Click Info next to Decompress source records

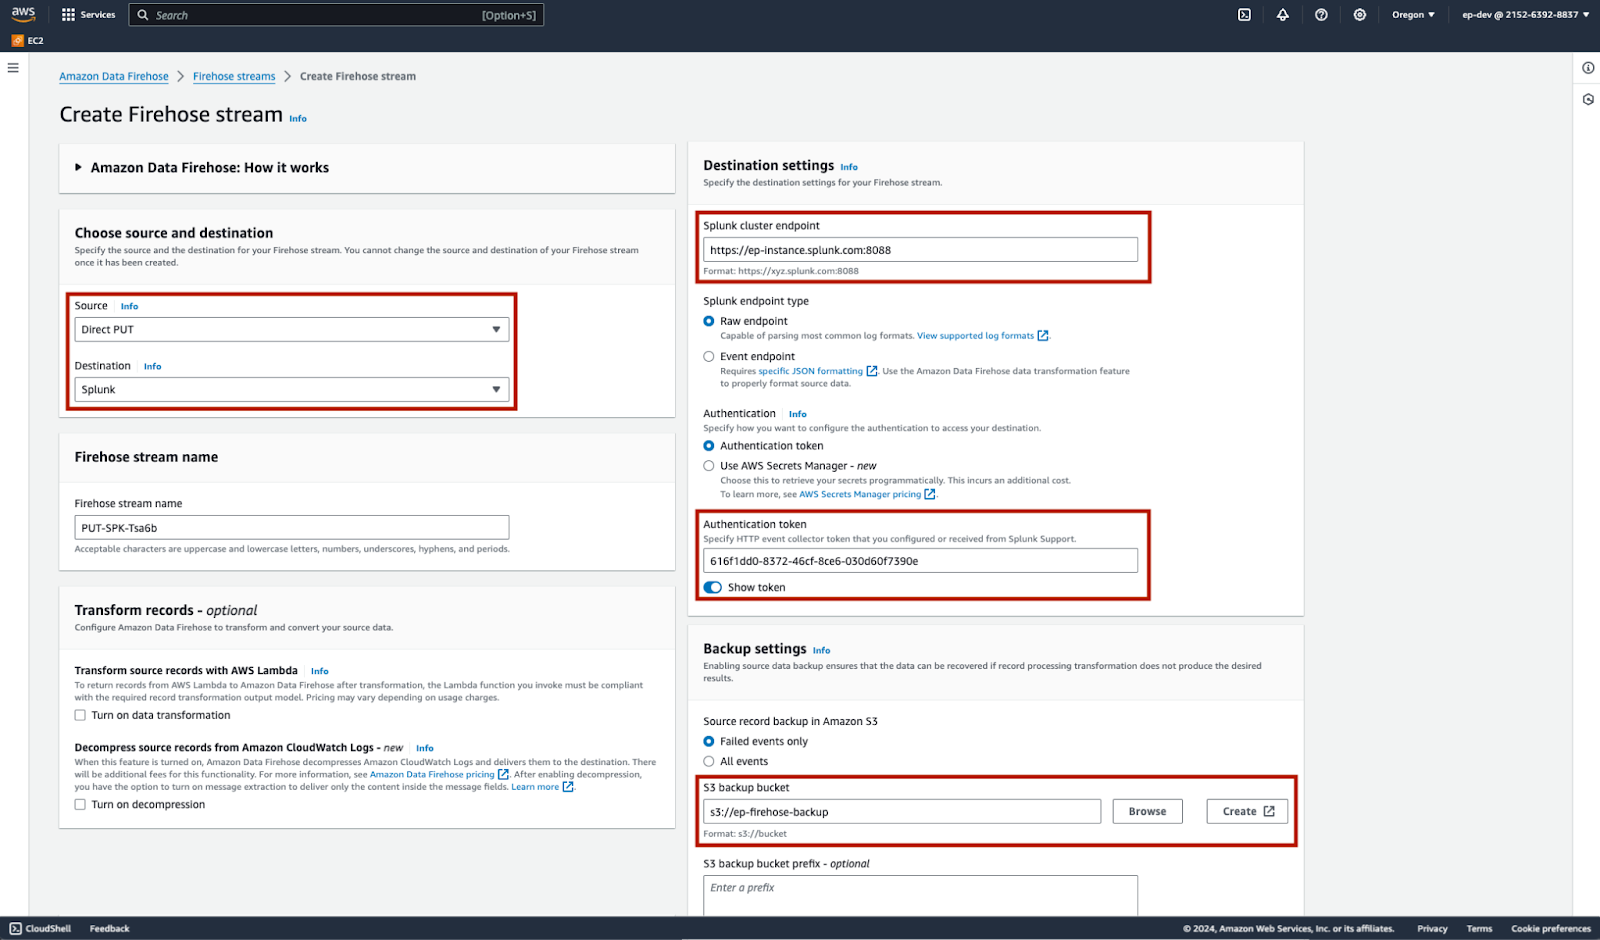tap(425, 749)
